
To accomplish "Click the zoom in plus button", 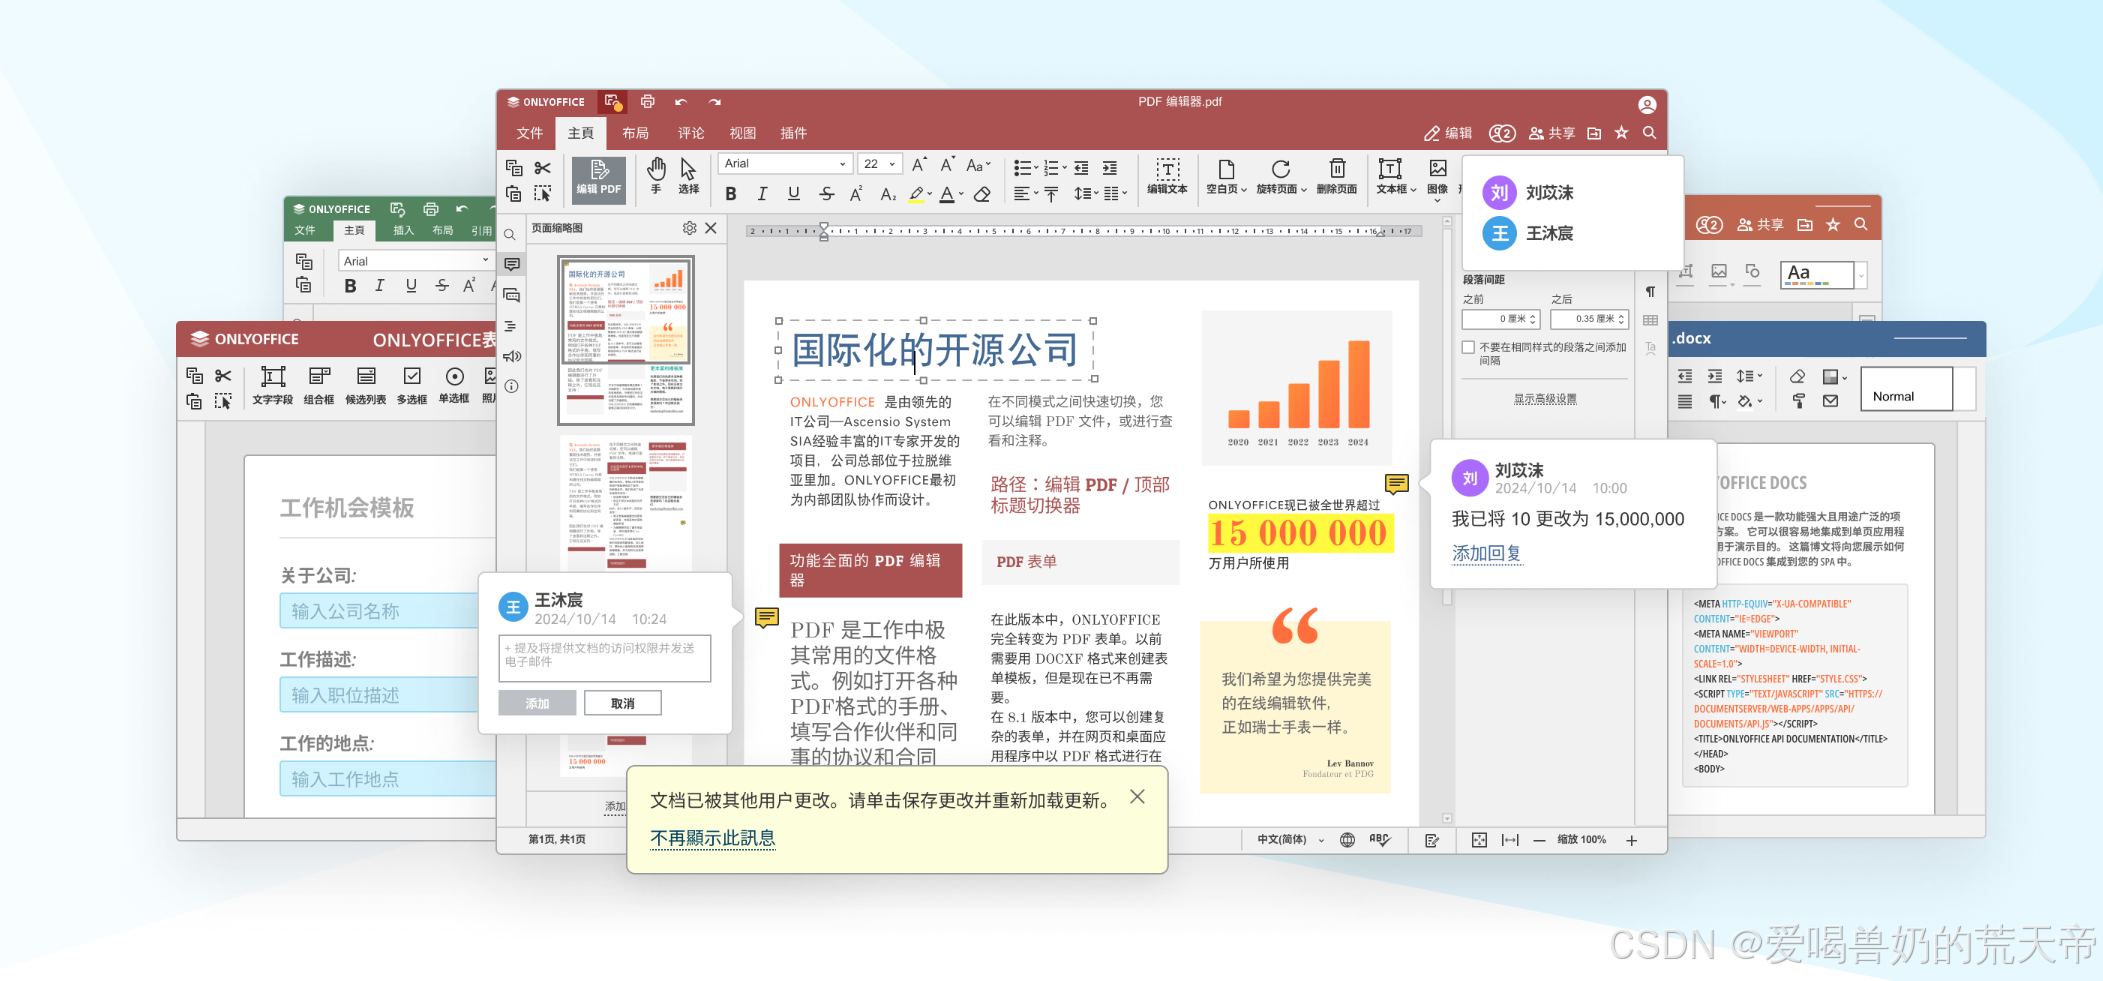I will (x=1631, y=840).
